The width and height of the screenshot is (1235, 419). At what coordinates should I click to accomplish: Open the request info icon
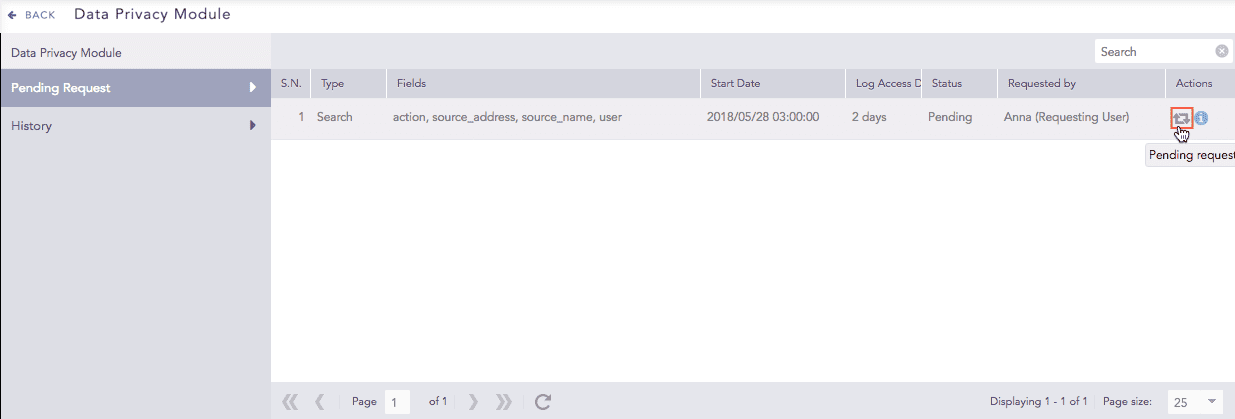pyautogui.click(x=1201, y=118)
